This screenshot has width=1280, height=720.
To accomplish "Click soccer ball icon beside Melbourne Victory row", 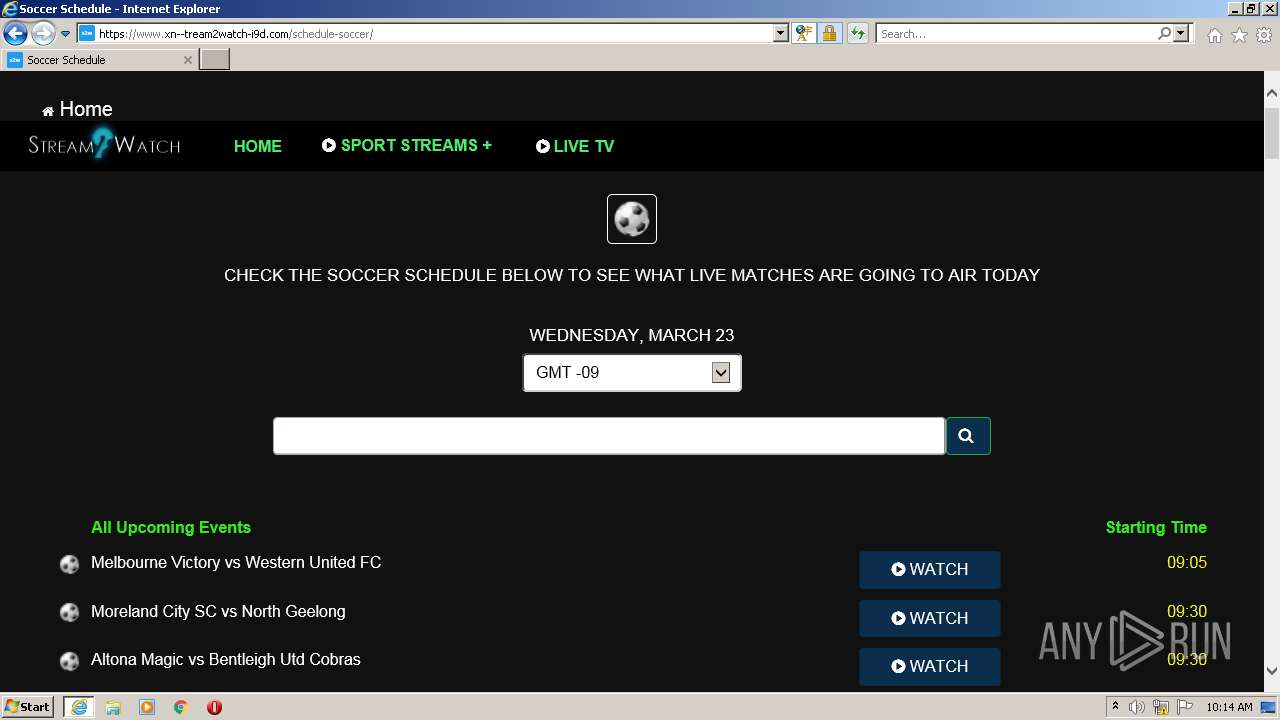I will (69, 564).
